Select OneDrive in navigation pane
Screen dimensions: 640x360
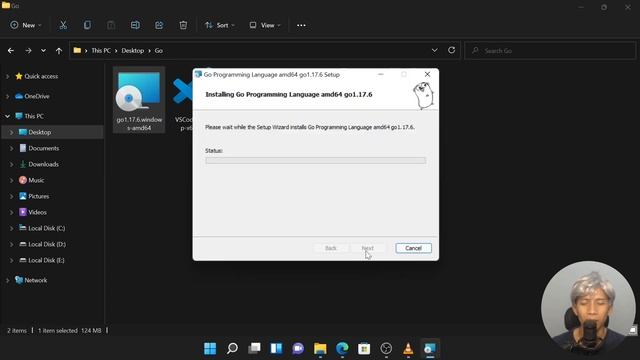pyautogui.click(x=37, y=96)
